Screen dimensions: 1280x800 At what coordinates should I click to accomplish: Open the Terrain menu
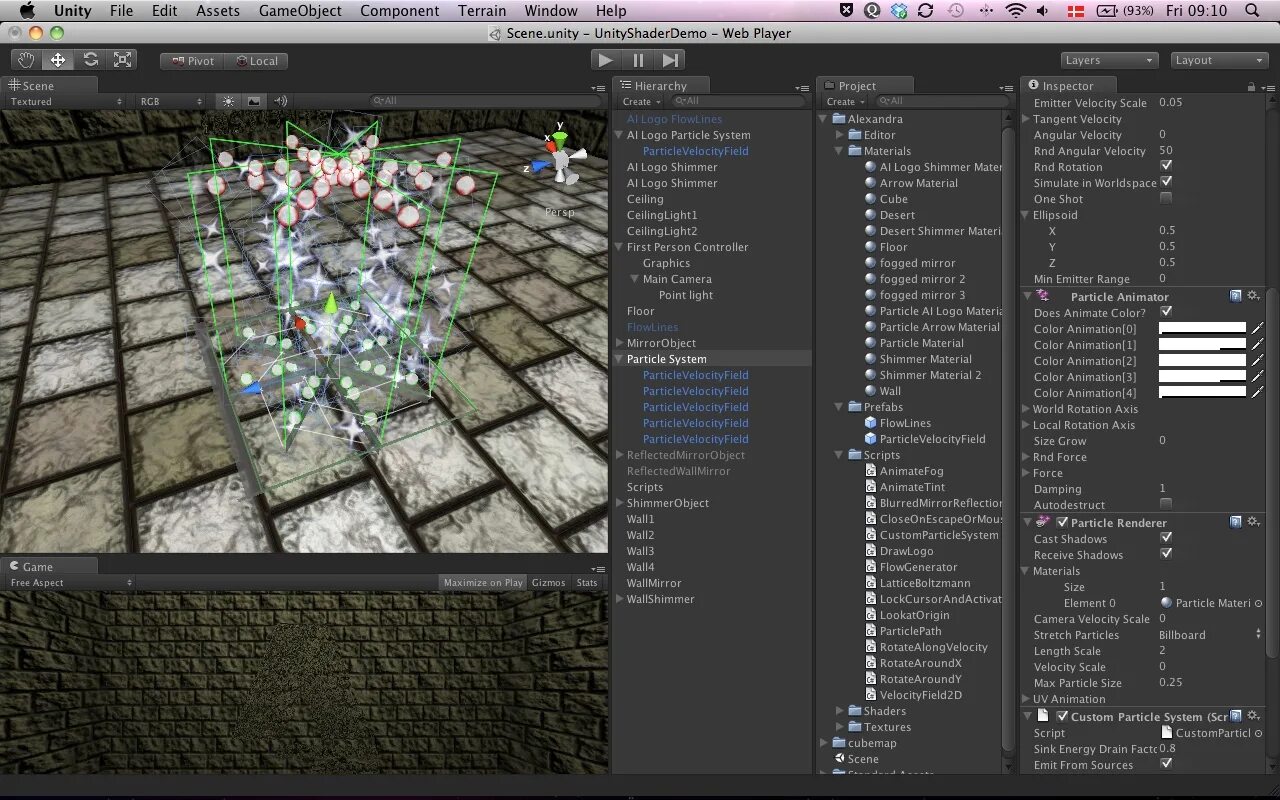(x=482, y=11)
